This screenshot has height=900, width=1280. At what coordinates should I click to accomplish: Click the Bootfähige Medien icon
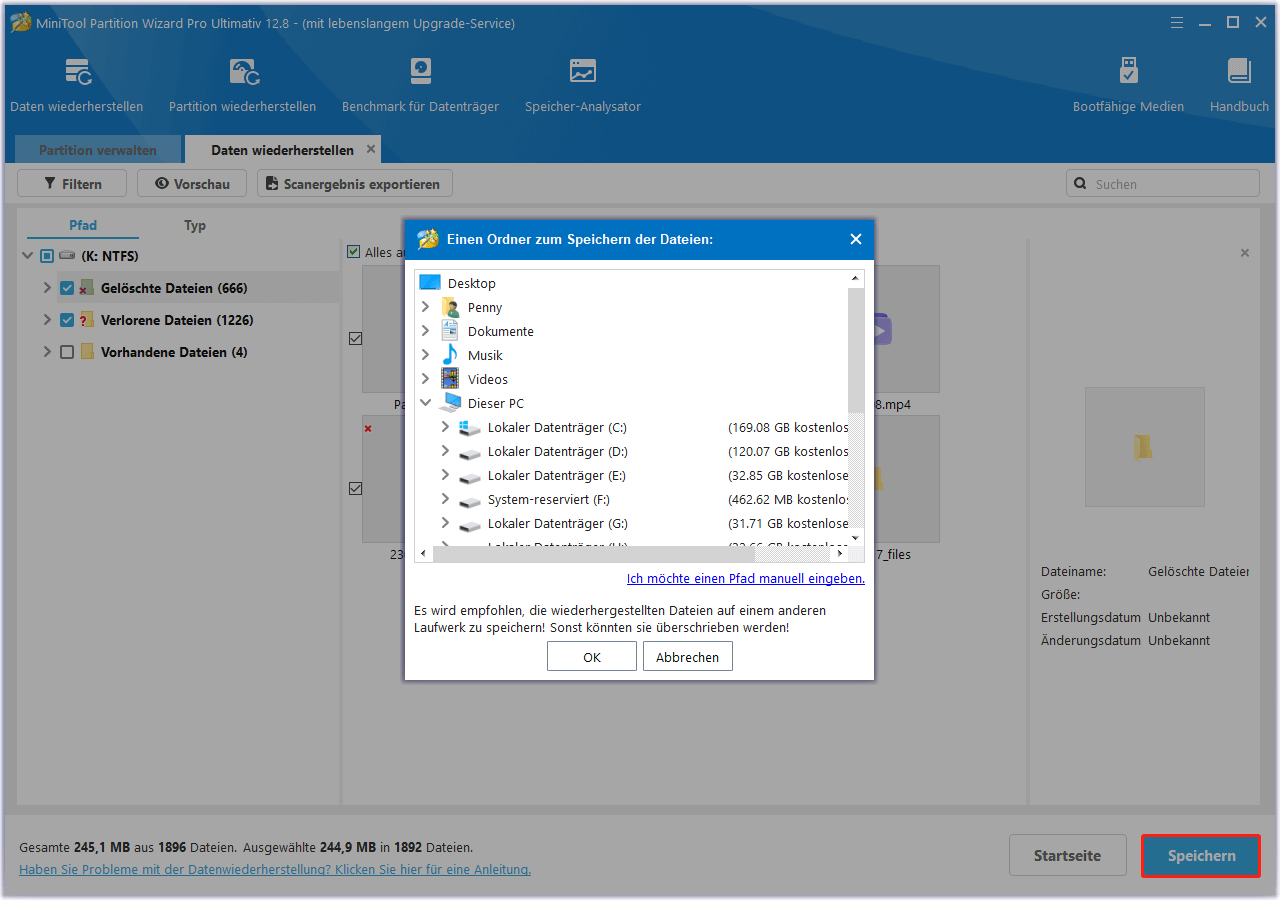pos(1128,73)
